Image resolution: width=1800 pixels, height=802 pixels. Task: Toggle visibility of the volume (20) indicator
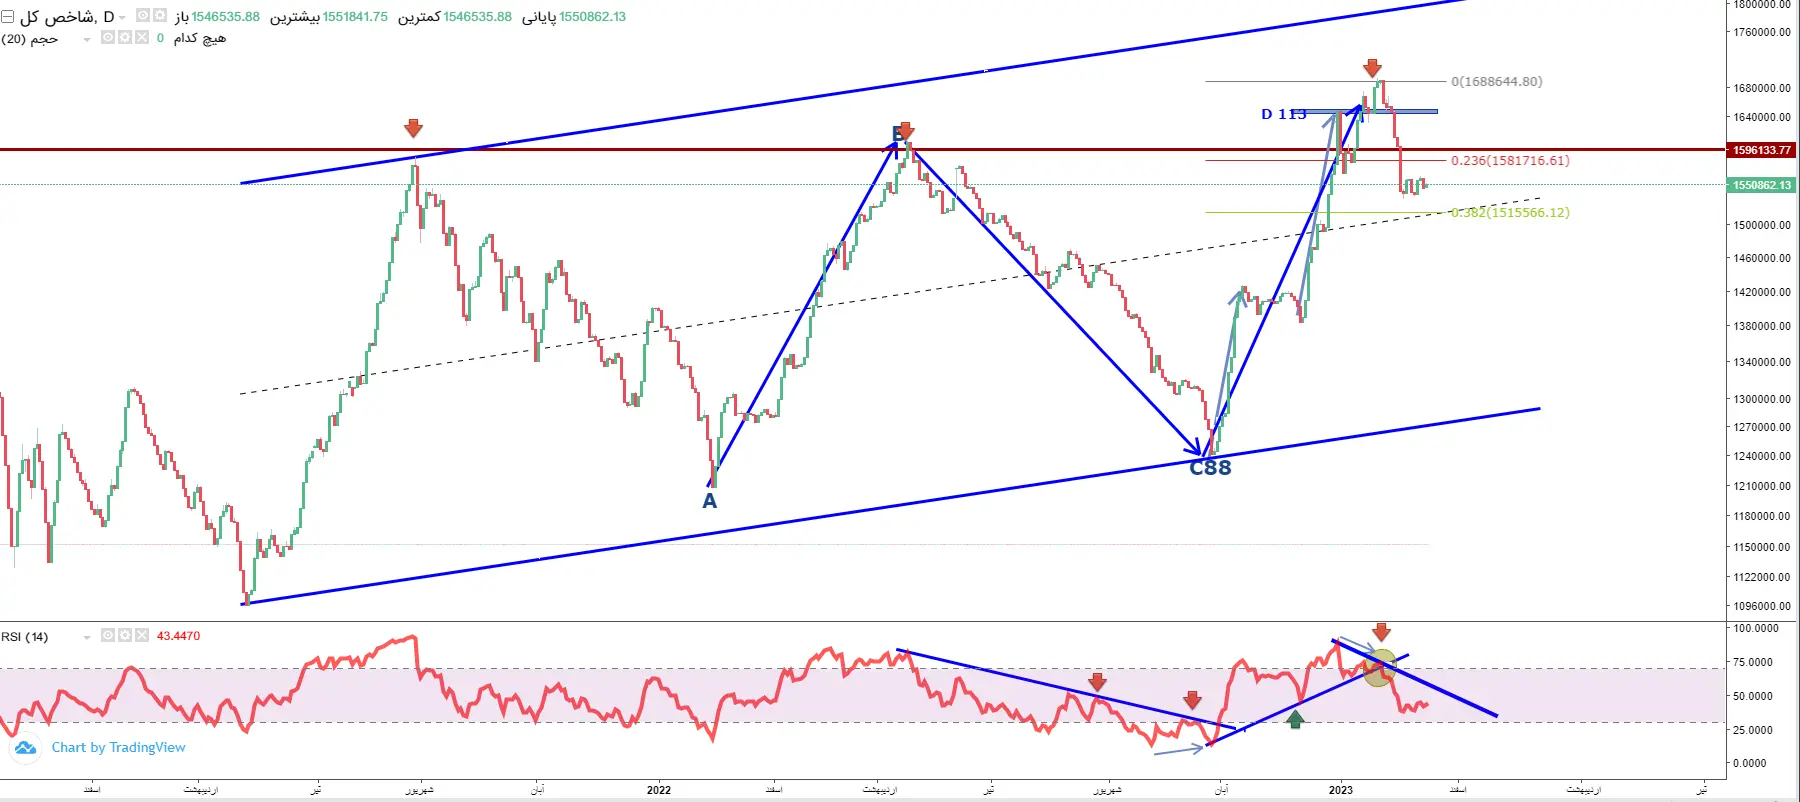(108, 38)
